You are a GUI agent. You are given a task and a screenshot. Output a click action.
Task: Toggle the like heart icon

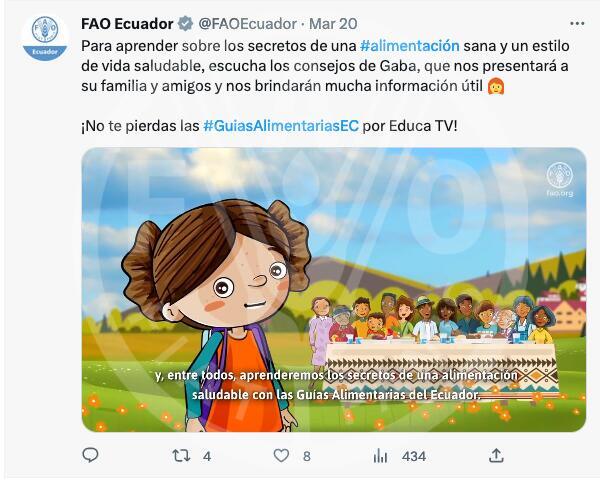pos(281,456)
